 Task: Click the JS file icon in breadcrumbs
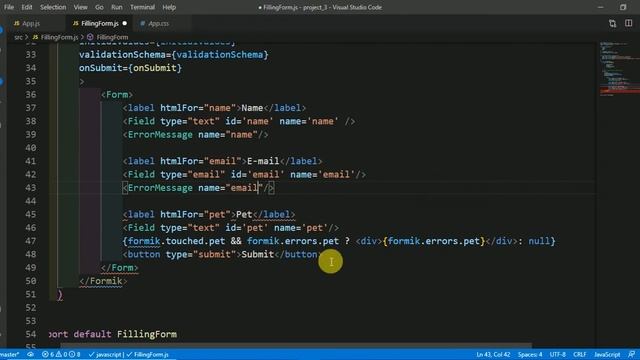36,37
